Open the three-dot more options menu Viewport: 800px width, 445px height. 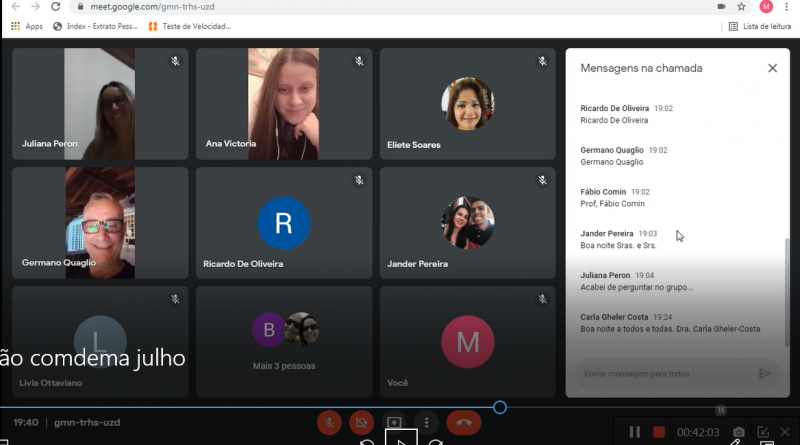pos(427,422)
